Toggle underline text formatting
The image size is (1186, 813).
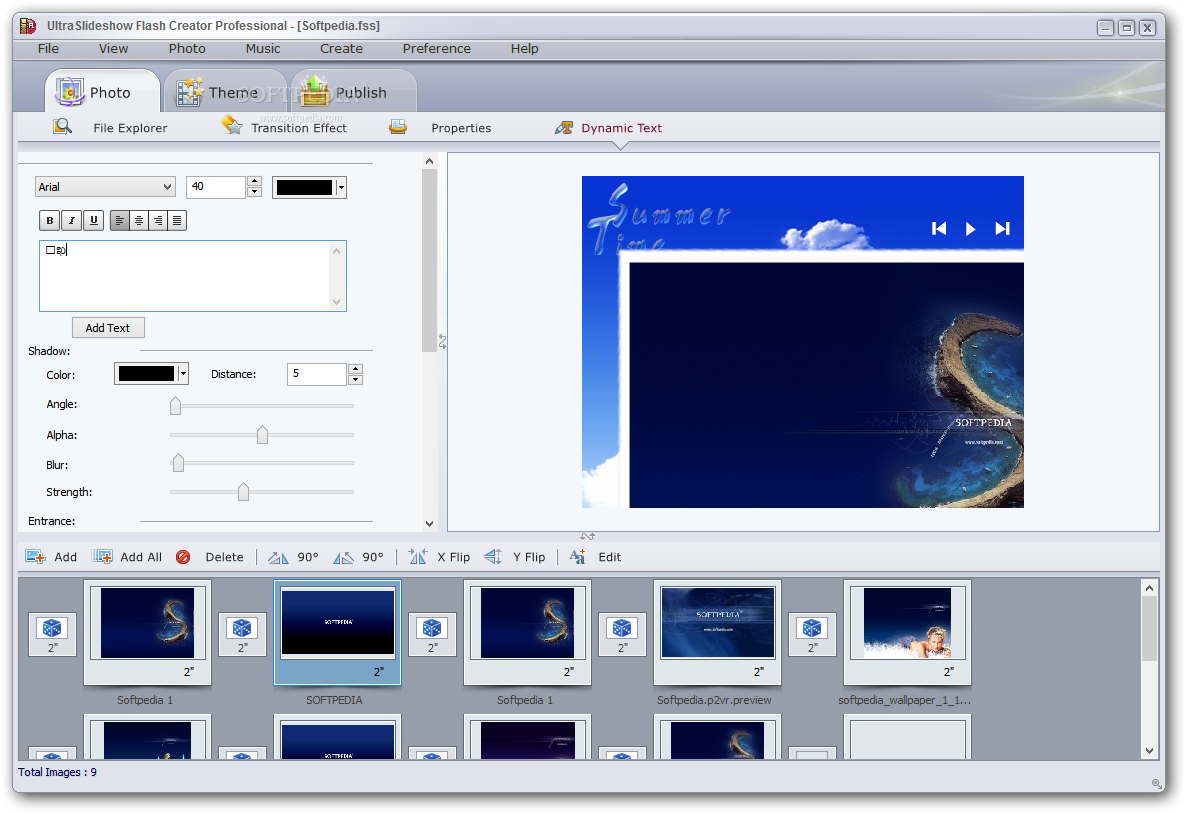coord(94,220)
